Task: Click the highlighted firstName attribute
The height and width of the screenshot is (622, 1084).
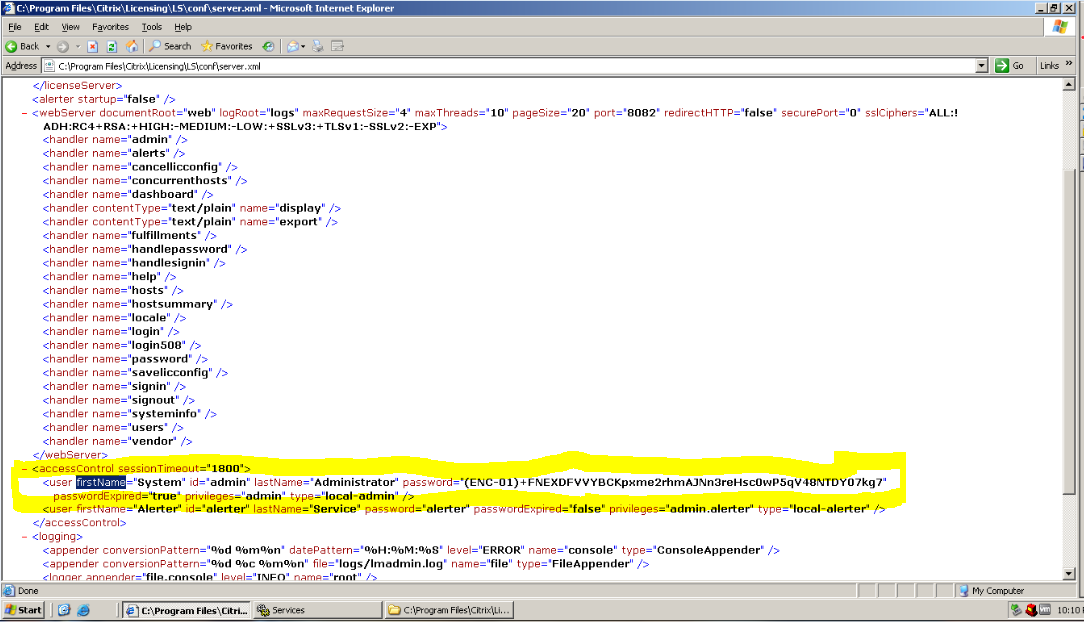Action: pos(101,482)
